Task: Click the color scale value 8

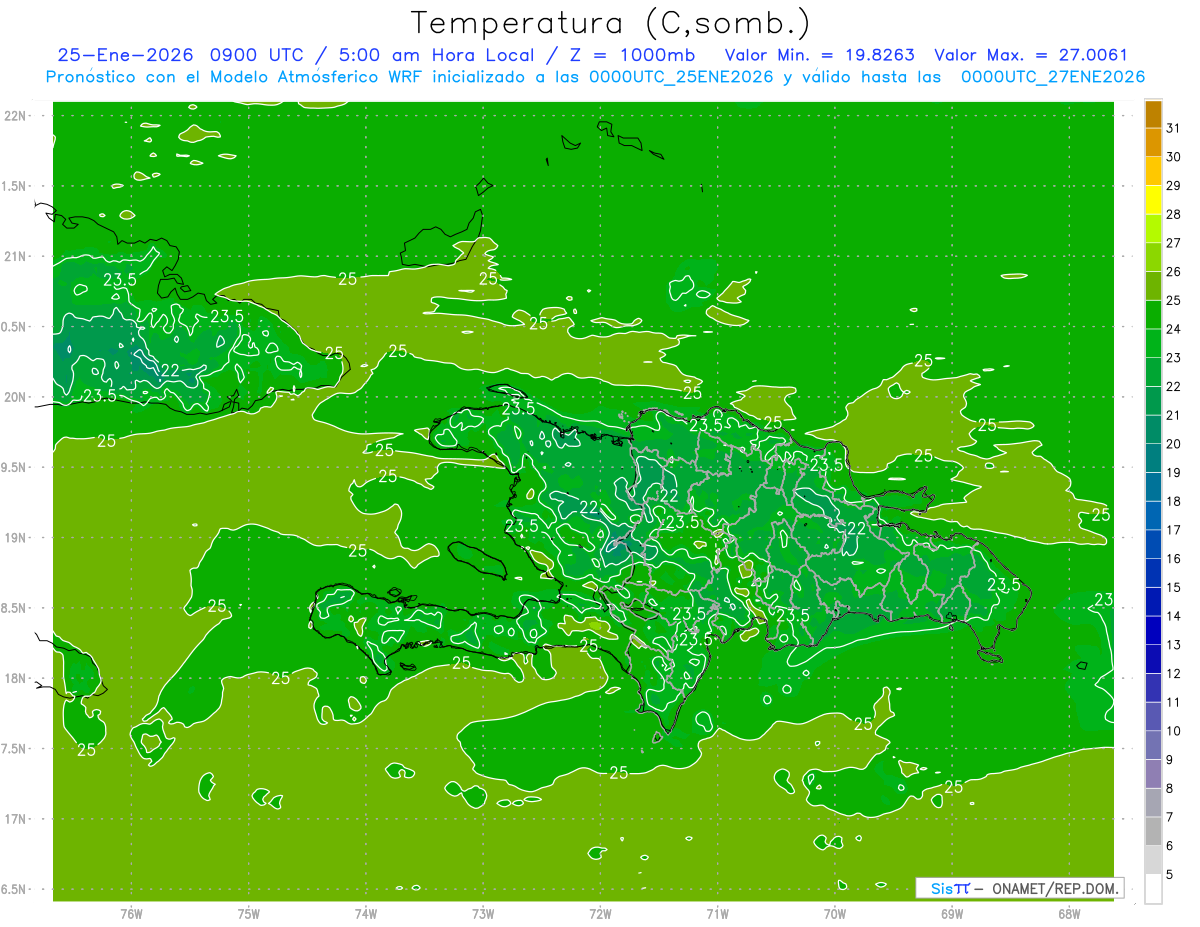Action: pos(1170,789)
